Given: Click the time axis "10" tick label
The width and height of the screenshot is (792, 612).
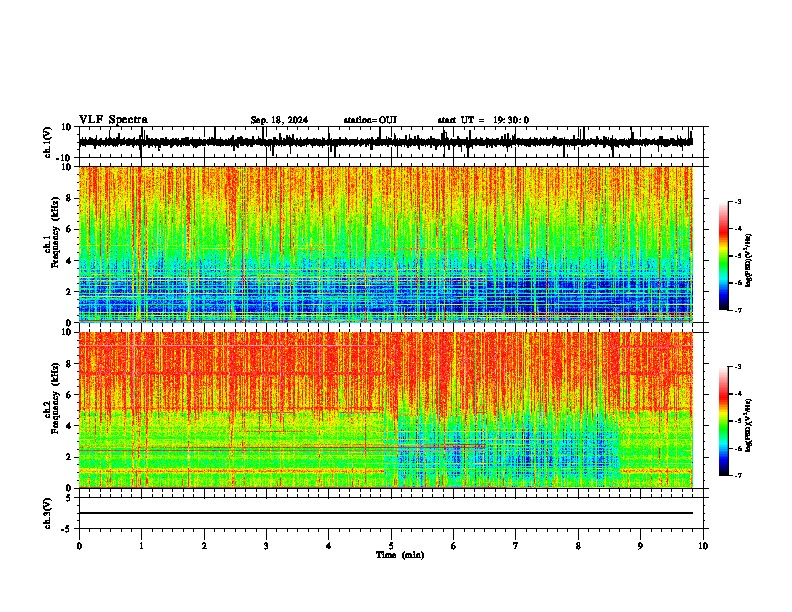Looking at the screenshot, I should click(703, 546).
